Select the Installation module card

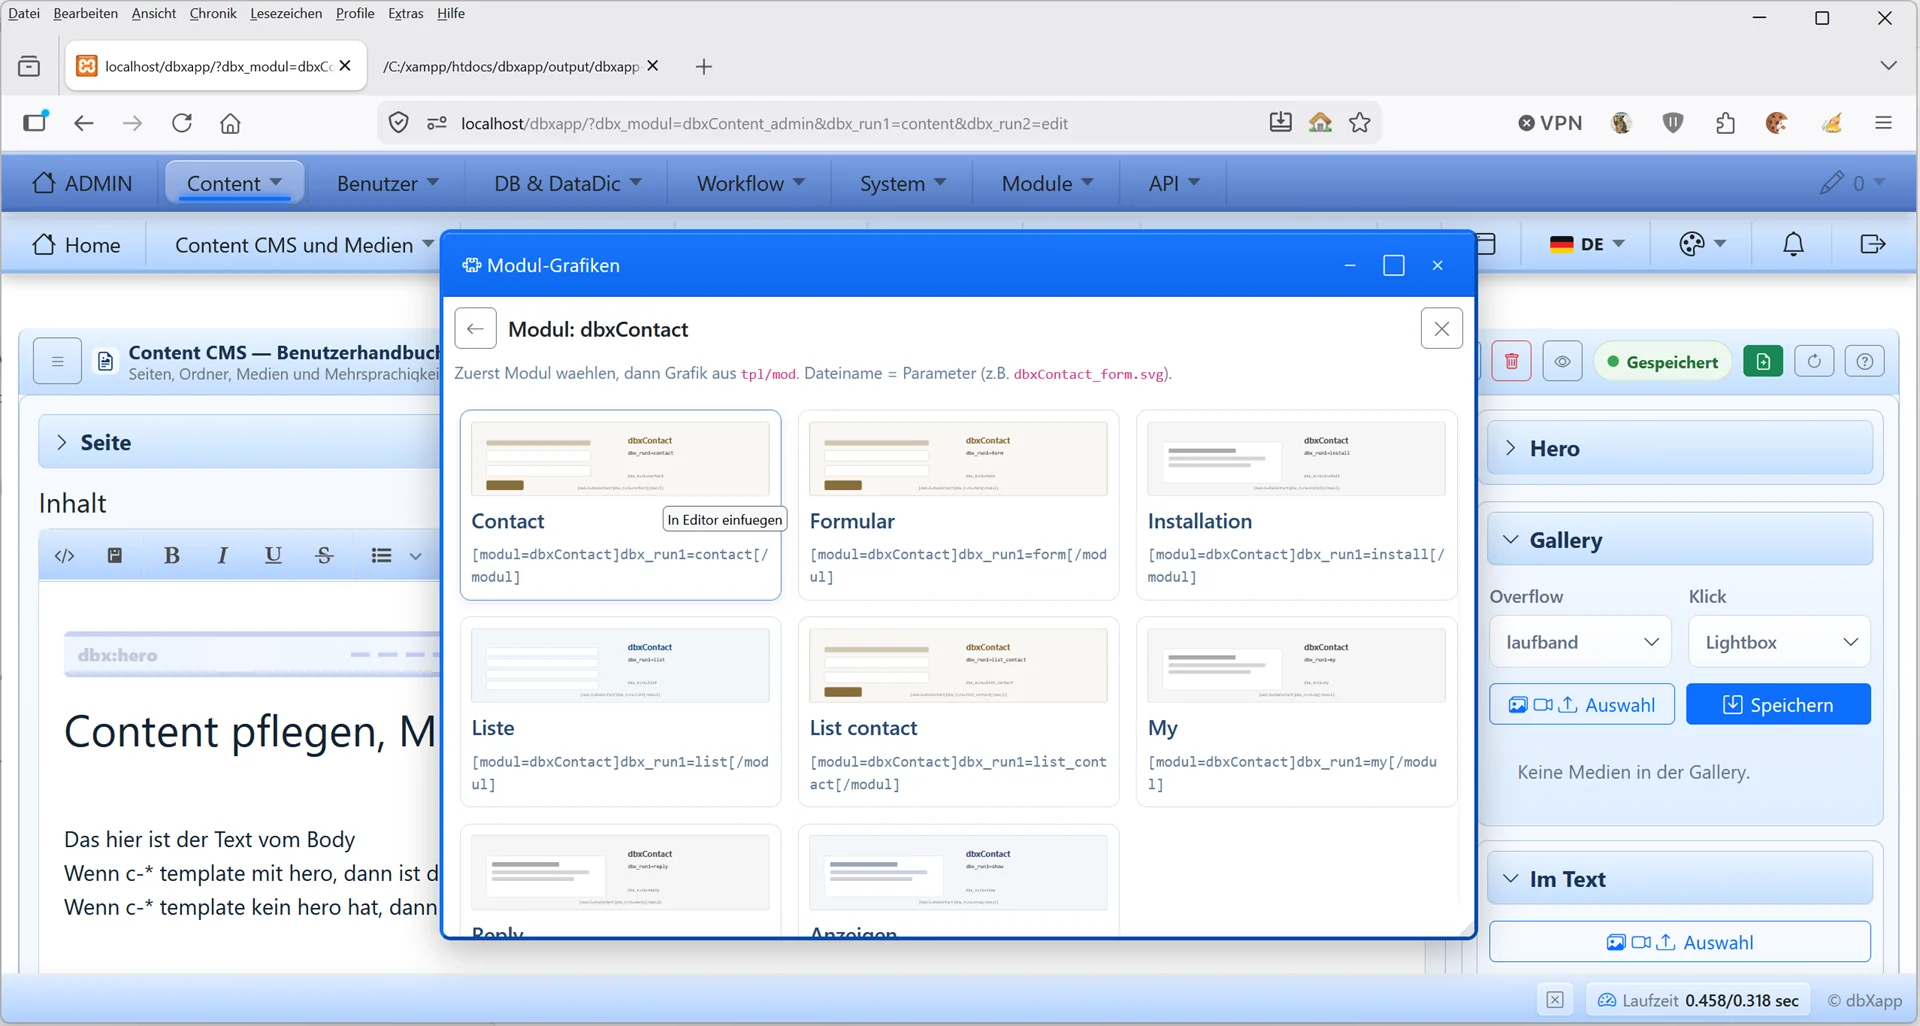(x=1296, y=505)
